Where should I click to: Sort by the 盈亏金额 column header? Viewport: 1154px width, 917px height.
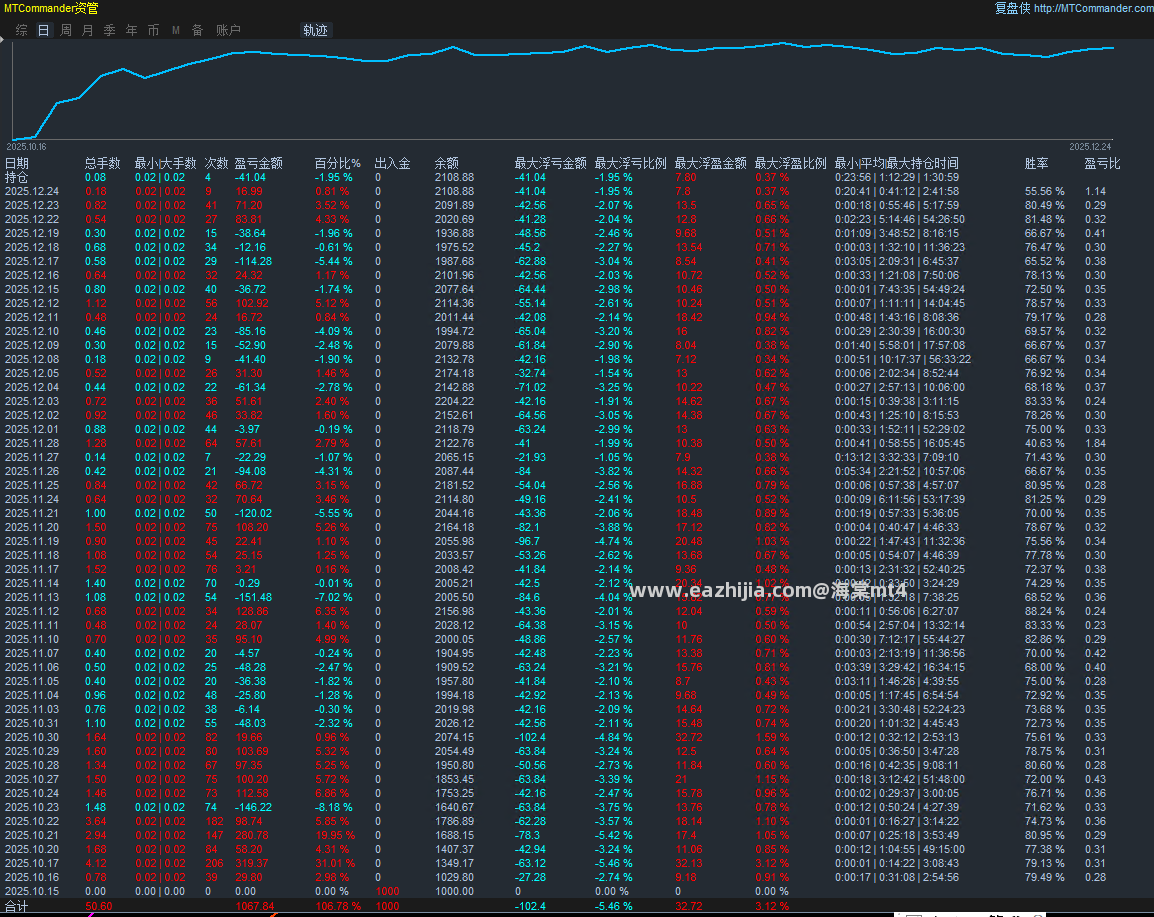coord(258,163)
